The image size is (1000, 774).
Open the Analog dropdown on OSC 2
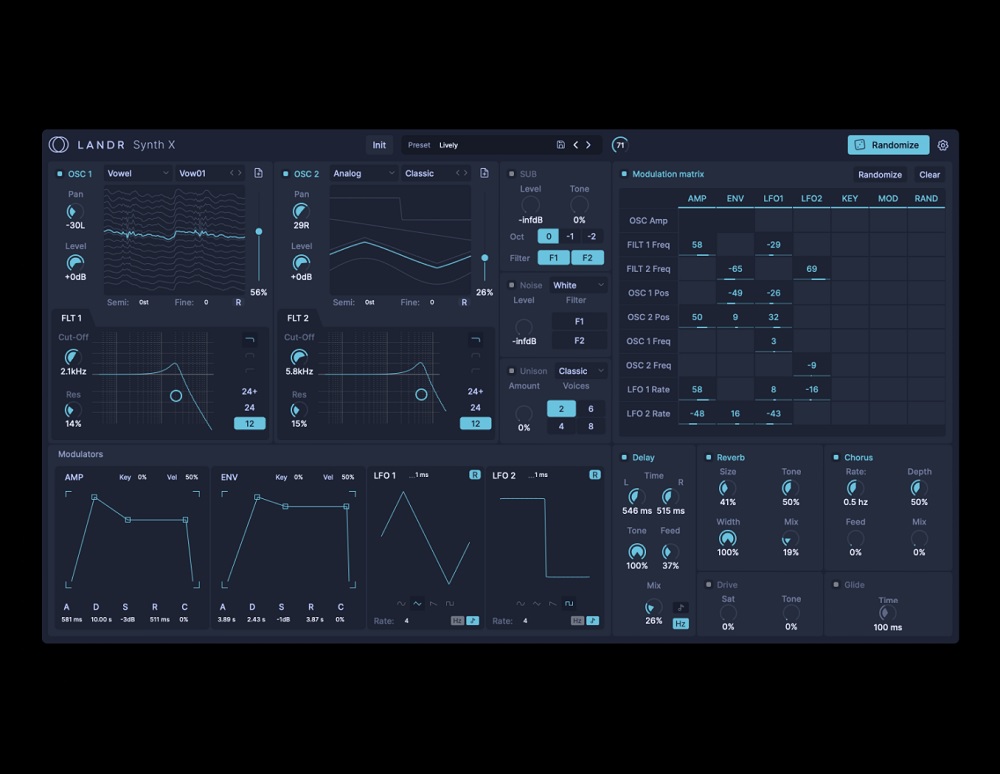363,172
